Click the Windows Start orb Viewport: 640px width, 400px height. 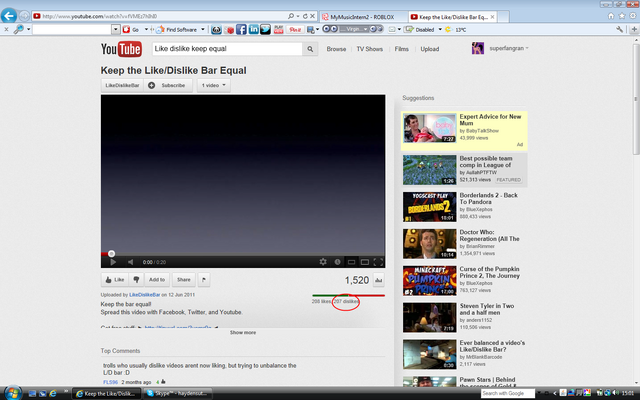[12, 393]
